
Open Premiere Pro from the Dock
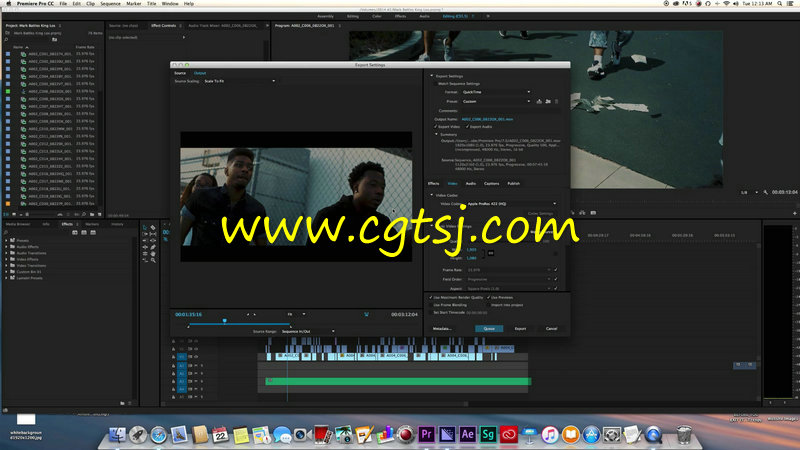click(427, 434)
